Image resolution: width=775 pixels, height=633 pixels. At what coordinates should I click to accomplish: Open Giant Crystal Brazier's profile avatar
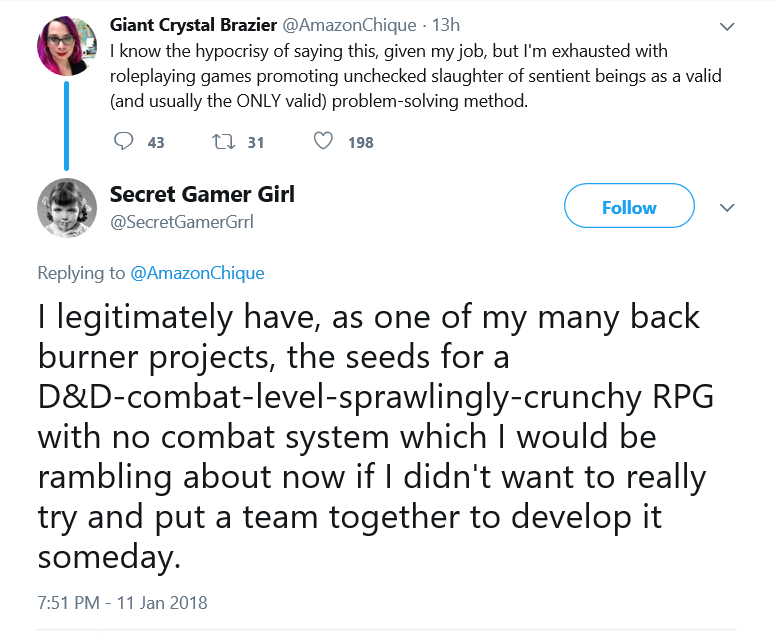67,46
